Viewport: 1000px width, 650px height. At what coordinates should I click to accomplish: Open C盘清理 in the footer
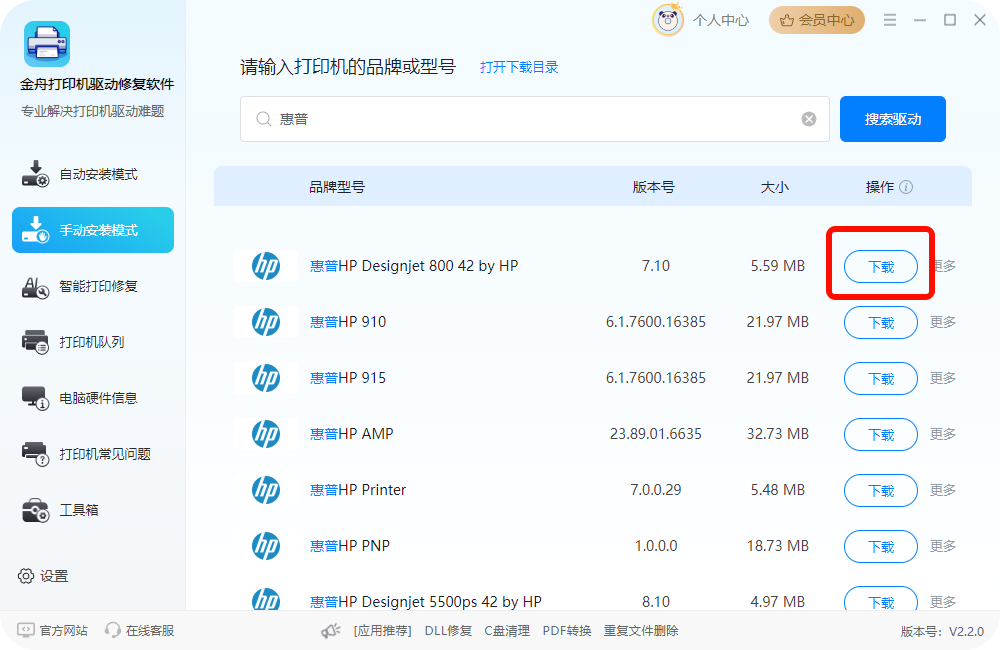pos(507,631)
